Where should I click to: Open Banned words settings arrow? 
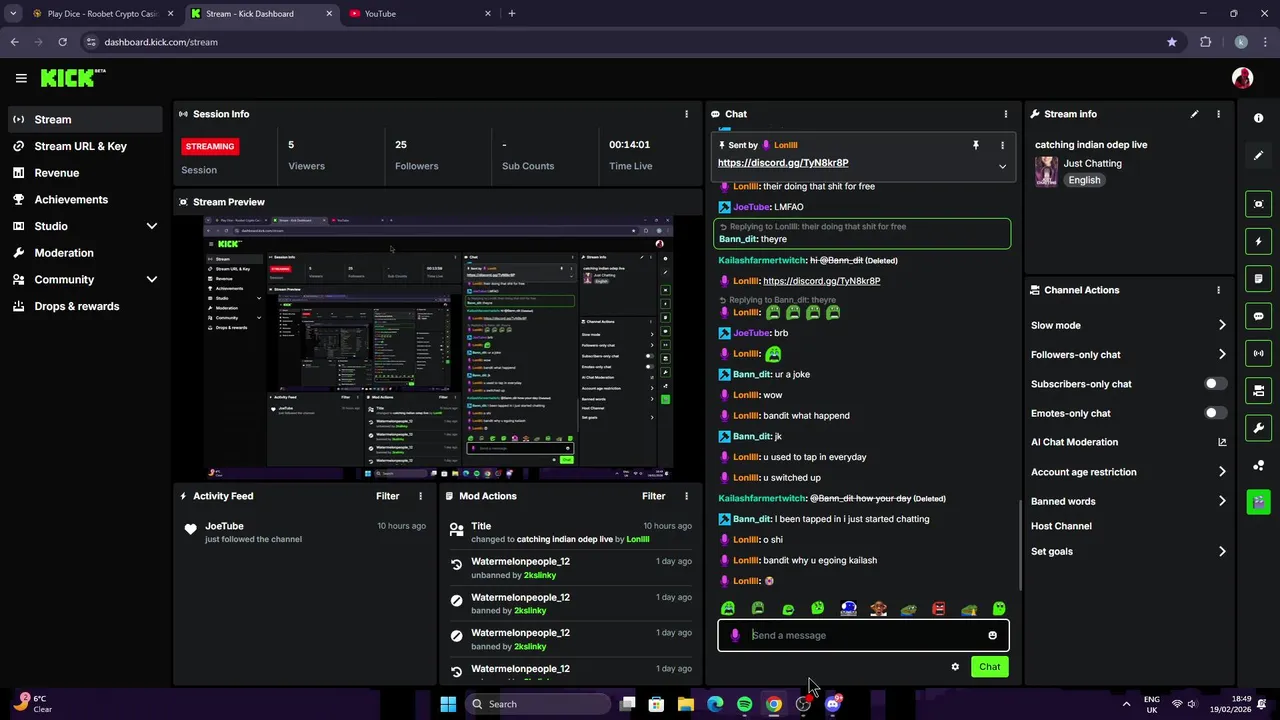(1222, 501)
